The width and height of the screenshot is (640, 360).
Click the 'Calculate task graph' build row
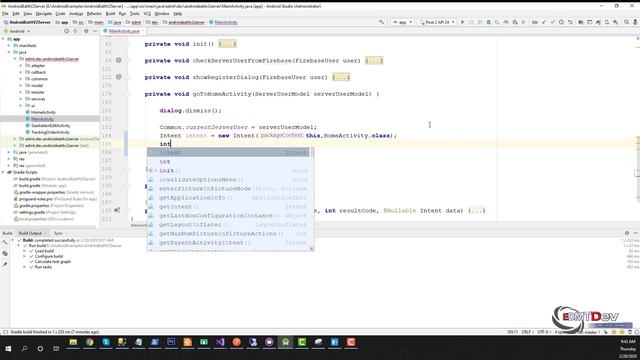point(53,262)
